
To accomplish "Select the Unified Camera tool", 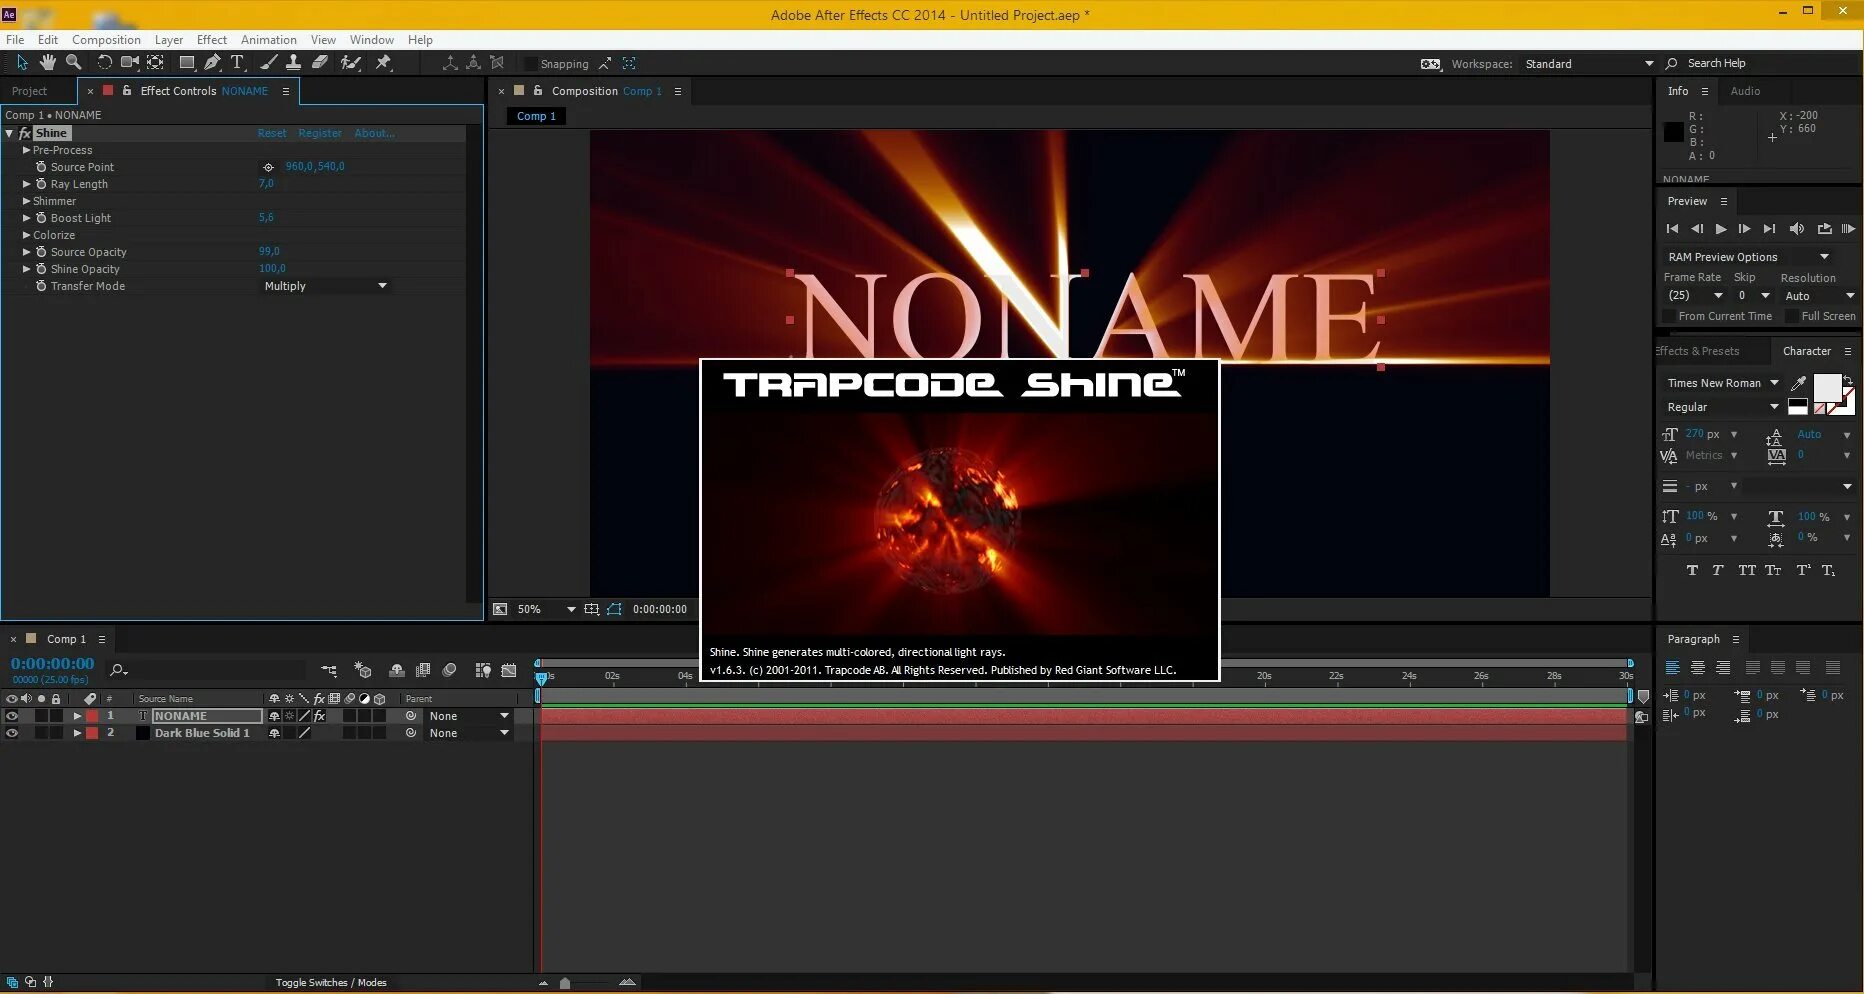I will click(129, 63).
